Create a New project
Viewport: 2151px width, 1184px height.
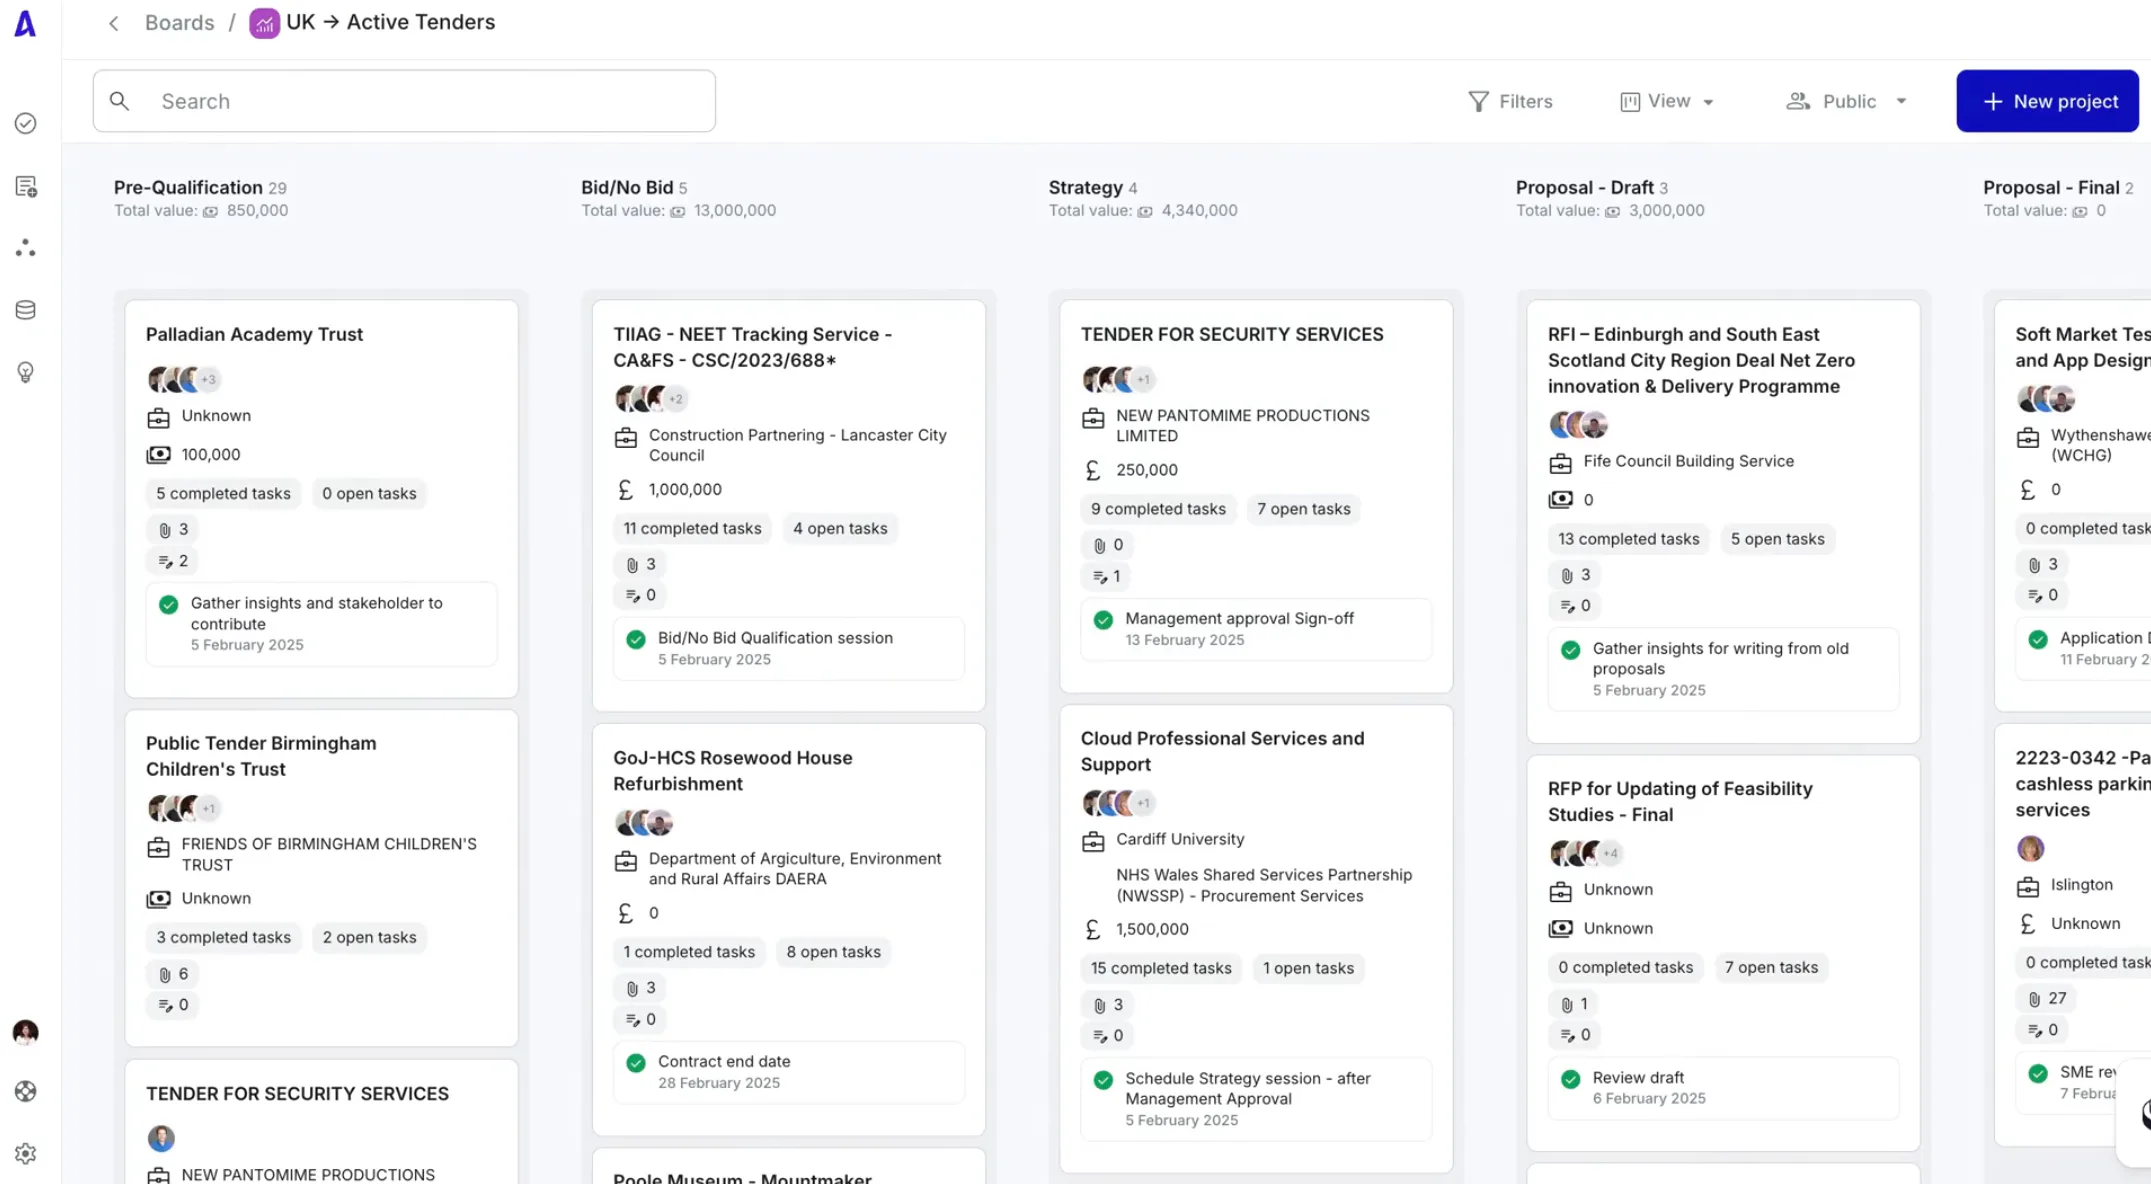click(x=2047, y=101)
